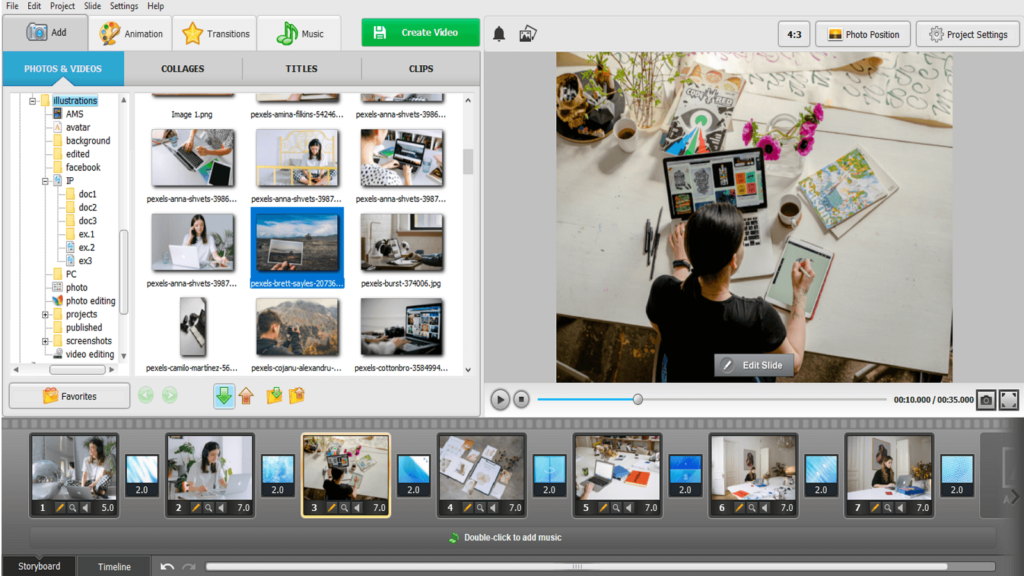Viewport: 1024px width, 576px height.
Task: Click the undo arrow near the Storyboard tab
Action: point(168,566)
